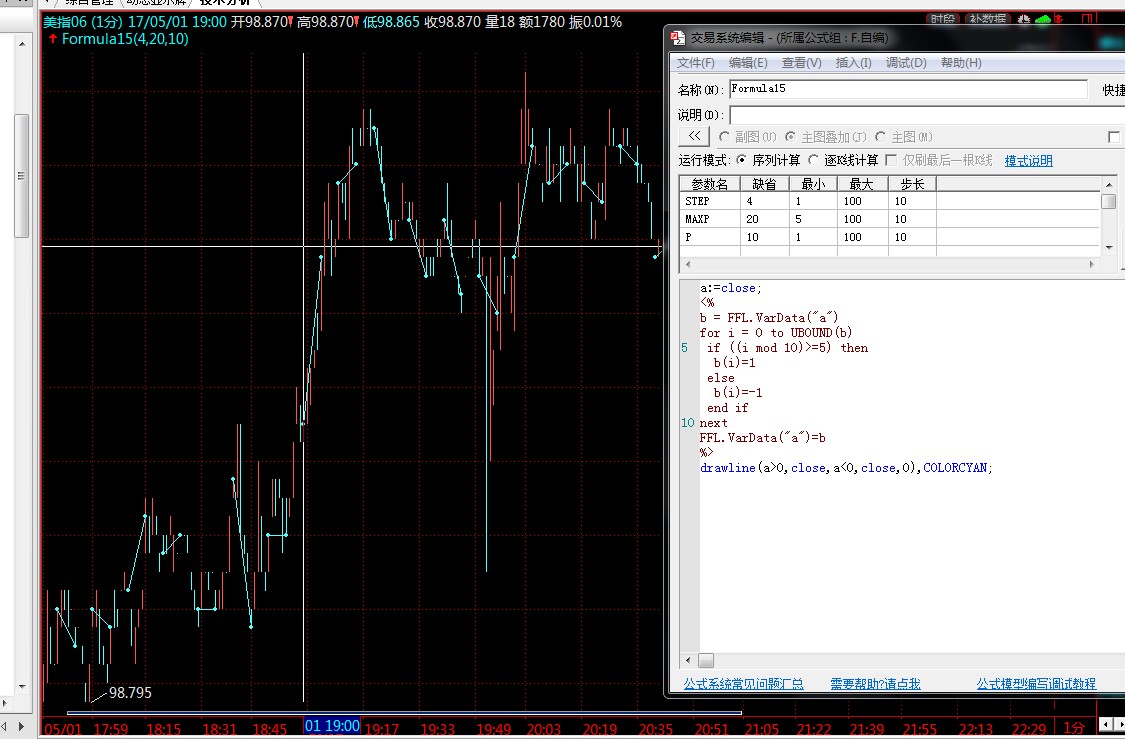Click the 参数名 column header

click(710, 184)
